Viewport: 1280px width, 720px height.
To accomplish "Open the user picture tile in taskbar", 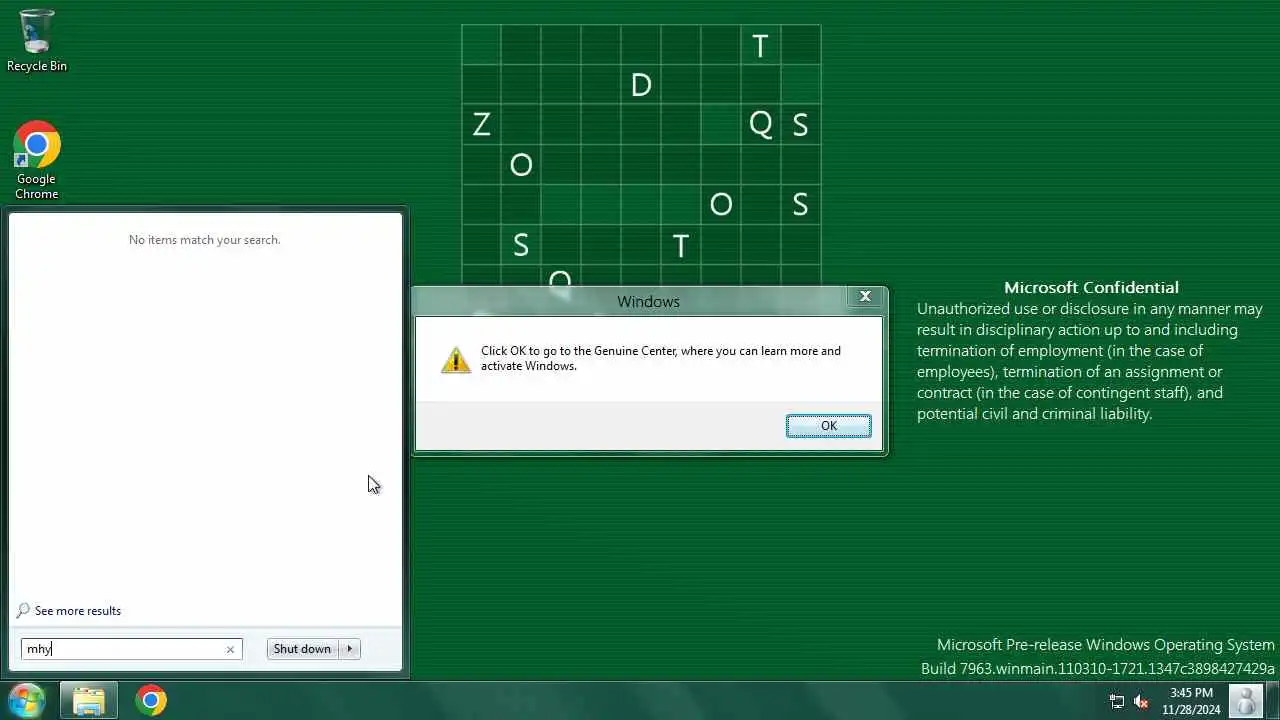I will click(x=1246, y=701).
